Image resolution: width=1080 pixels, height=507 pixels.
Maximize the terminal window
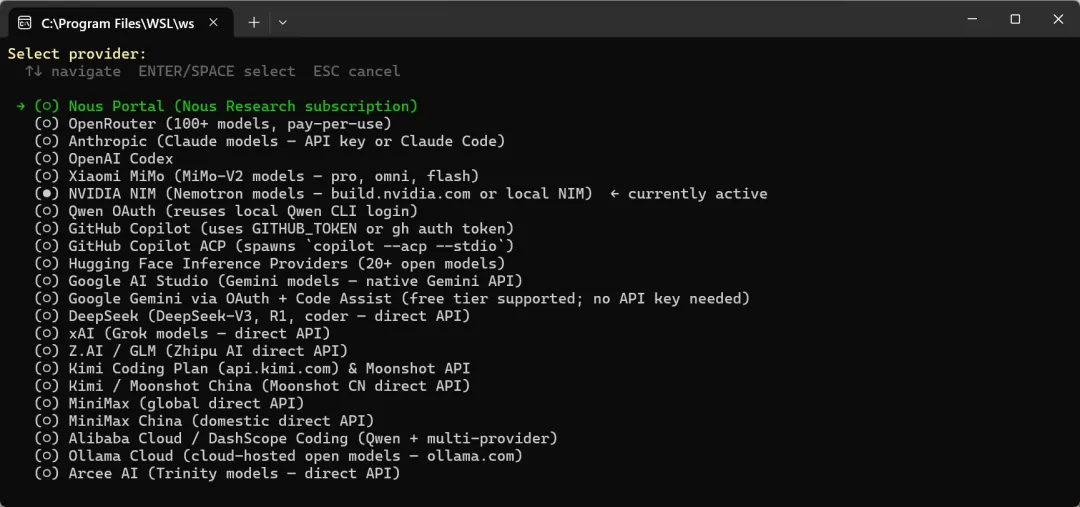click(x=1015, y=19)
